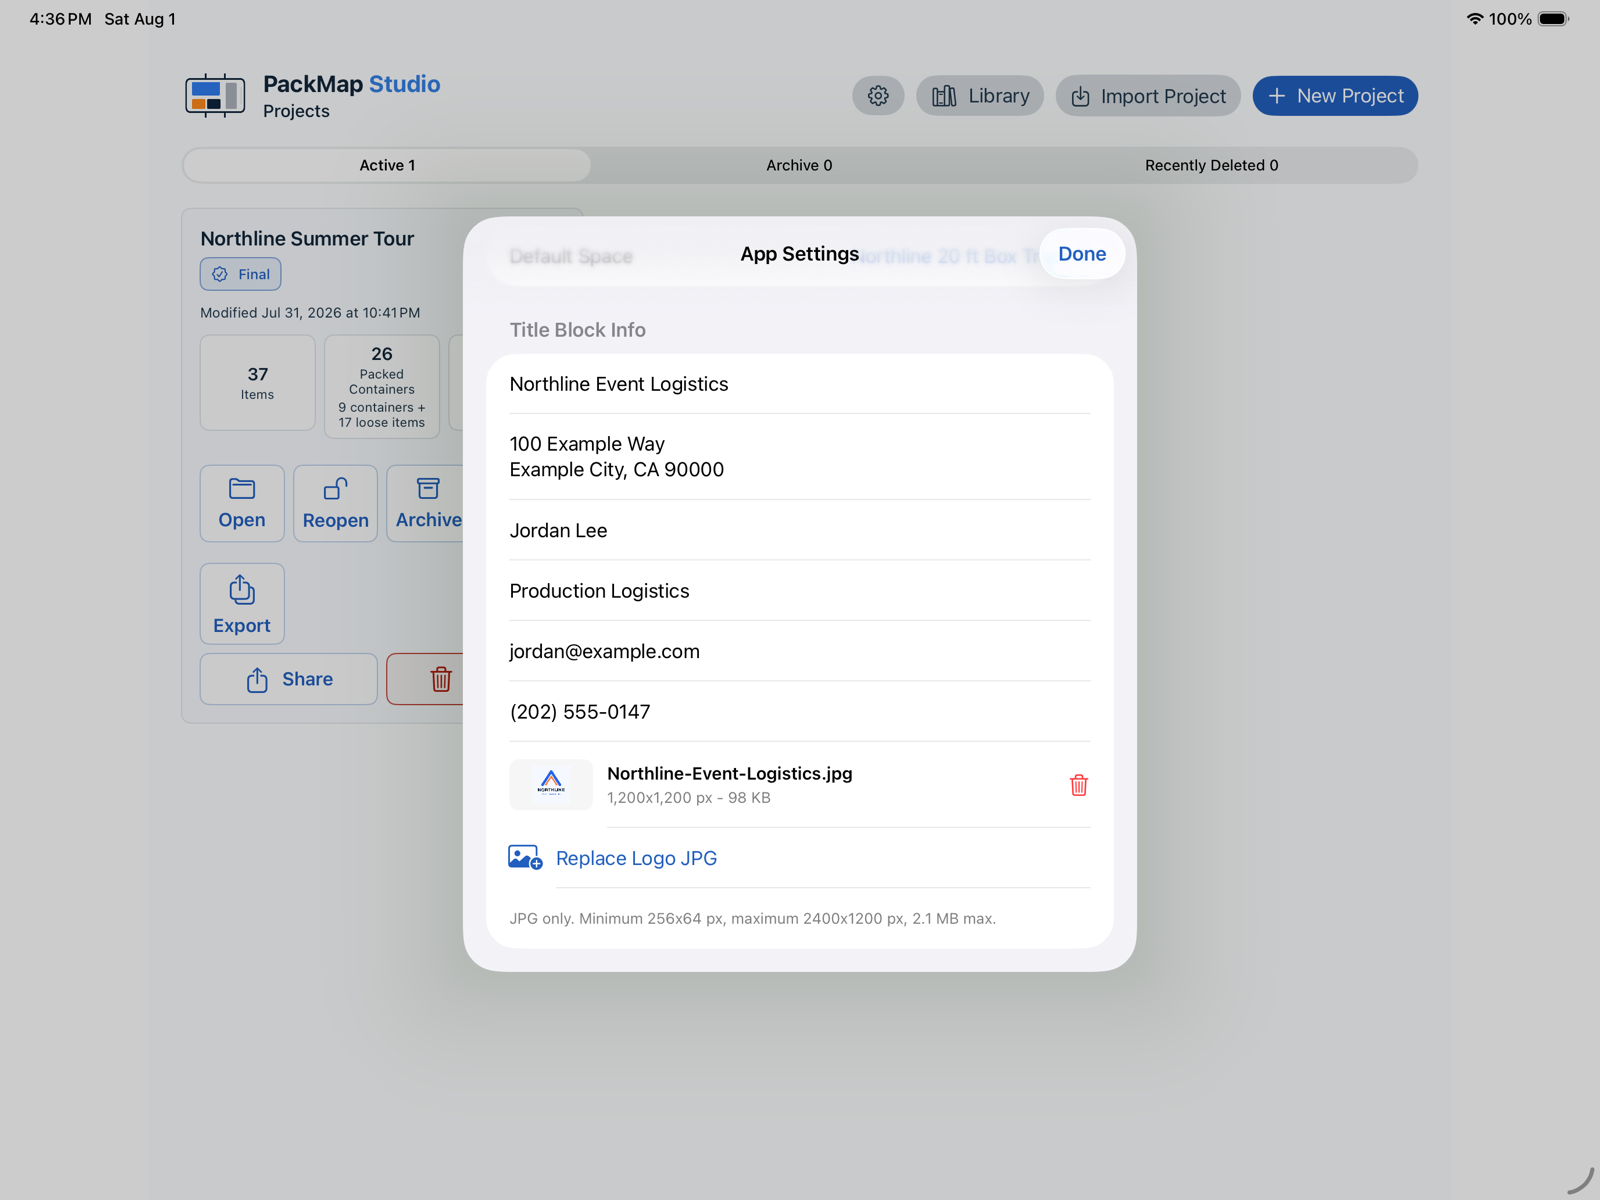Edit the Northline Event Logistics company field

click(x=800, y=384)
